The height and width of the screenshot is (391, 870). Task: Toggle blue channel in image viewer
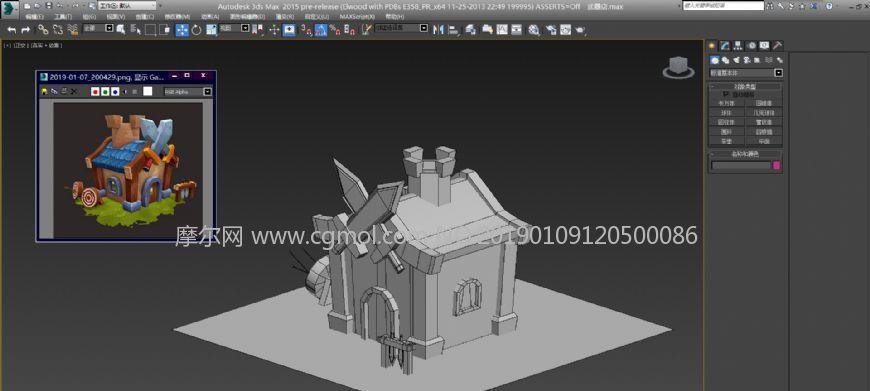(x=115, y=92)
